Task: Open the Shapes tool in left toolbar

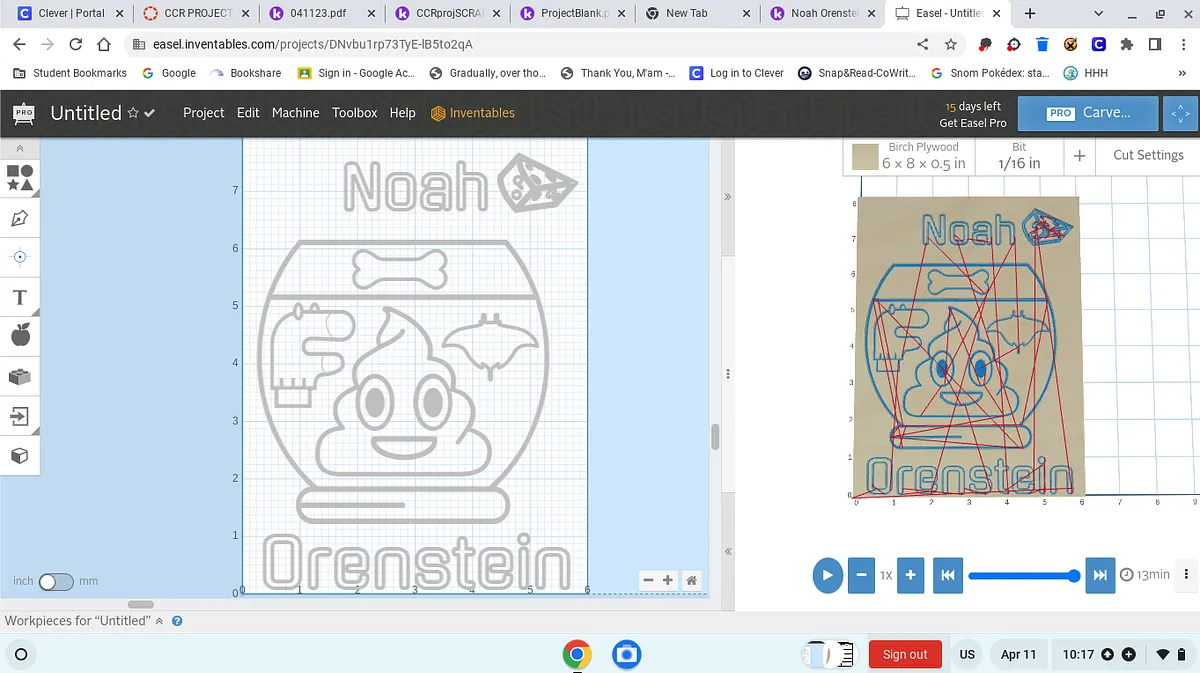Action: coord(20,178)
